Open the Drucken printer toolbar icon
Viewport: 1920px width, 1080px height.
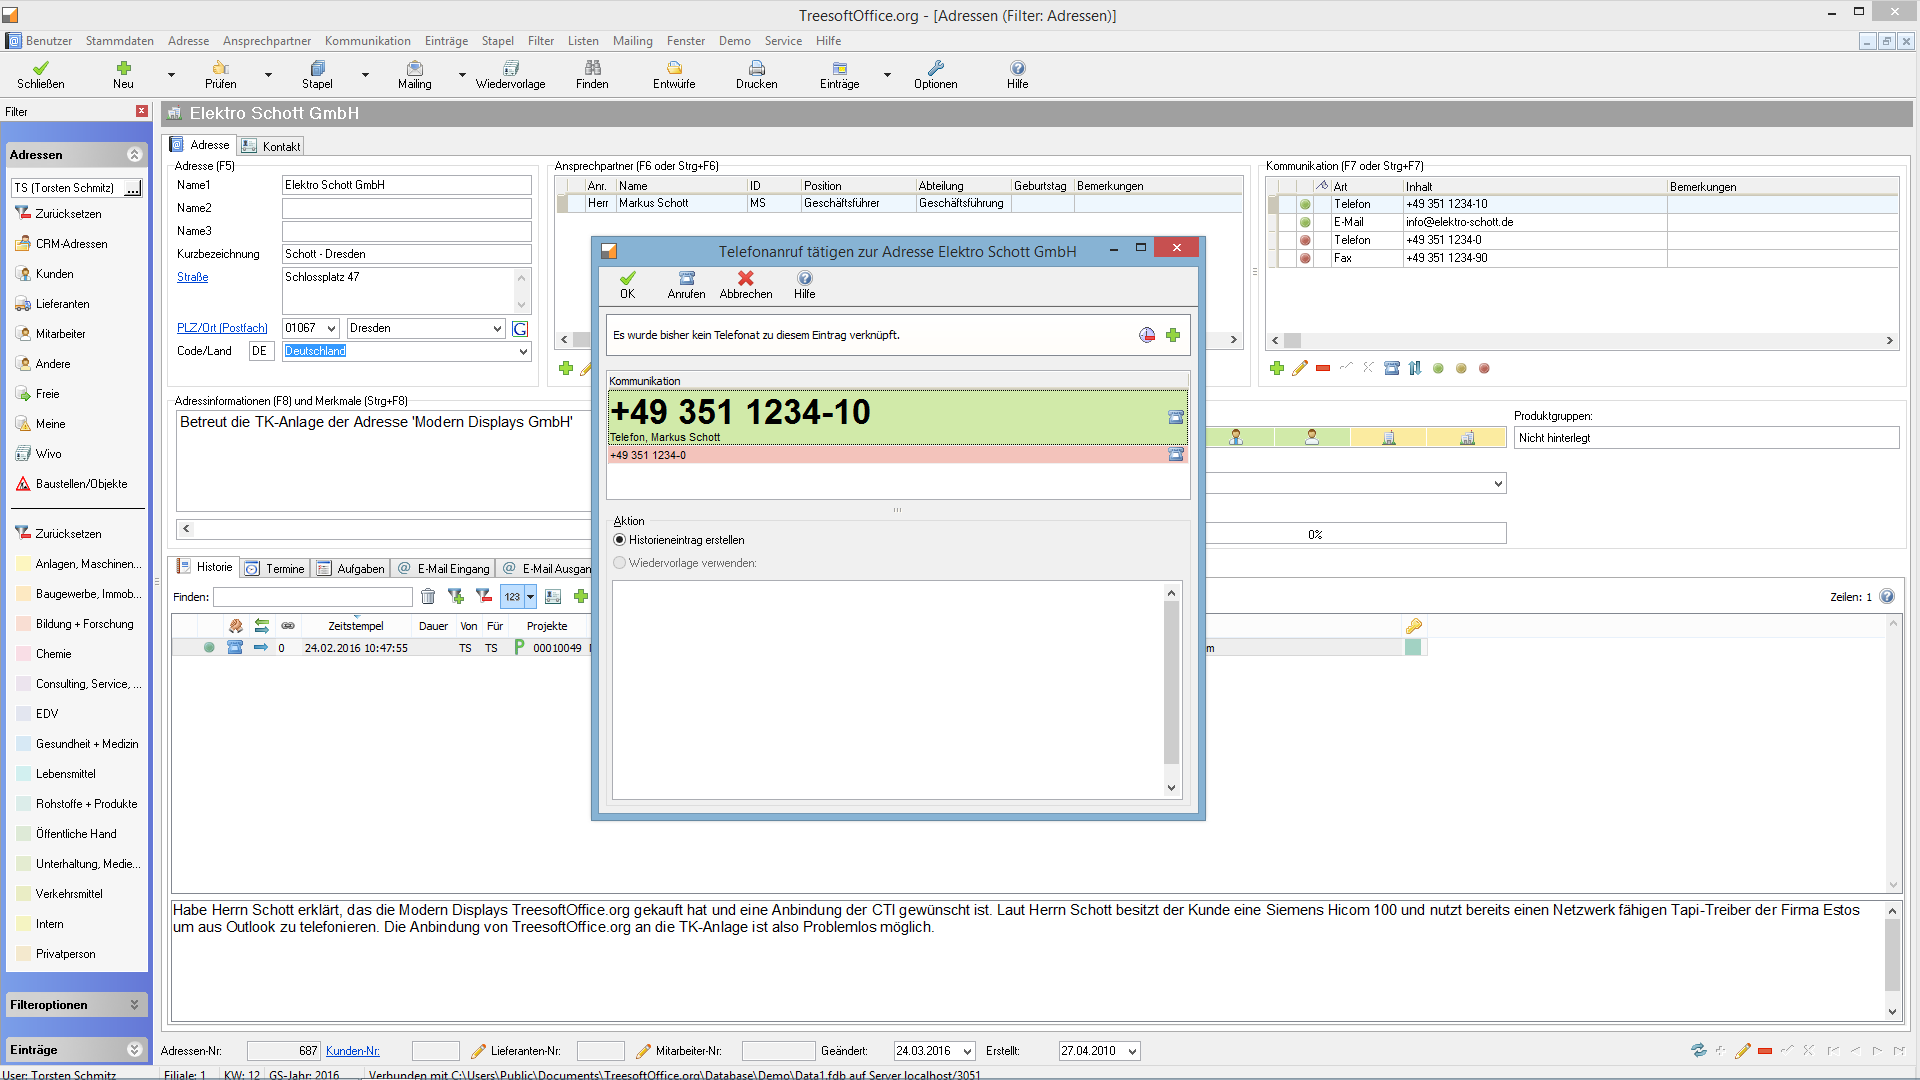point(756,69)
